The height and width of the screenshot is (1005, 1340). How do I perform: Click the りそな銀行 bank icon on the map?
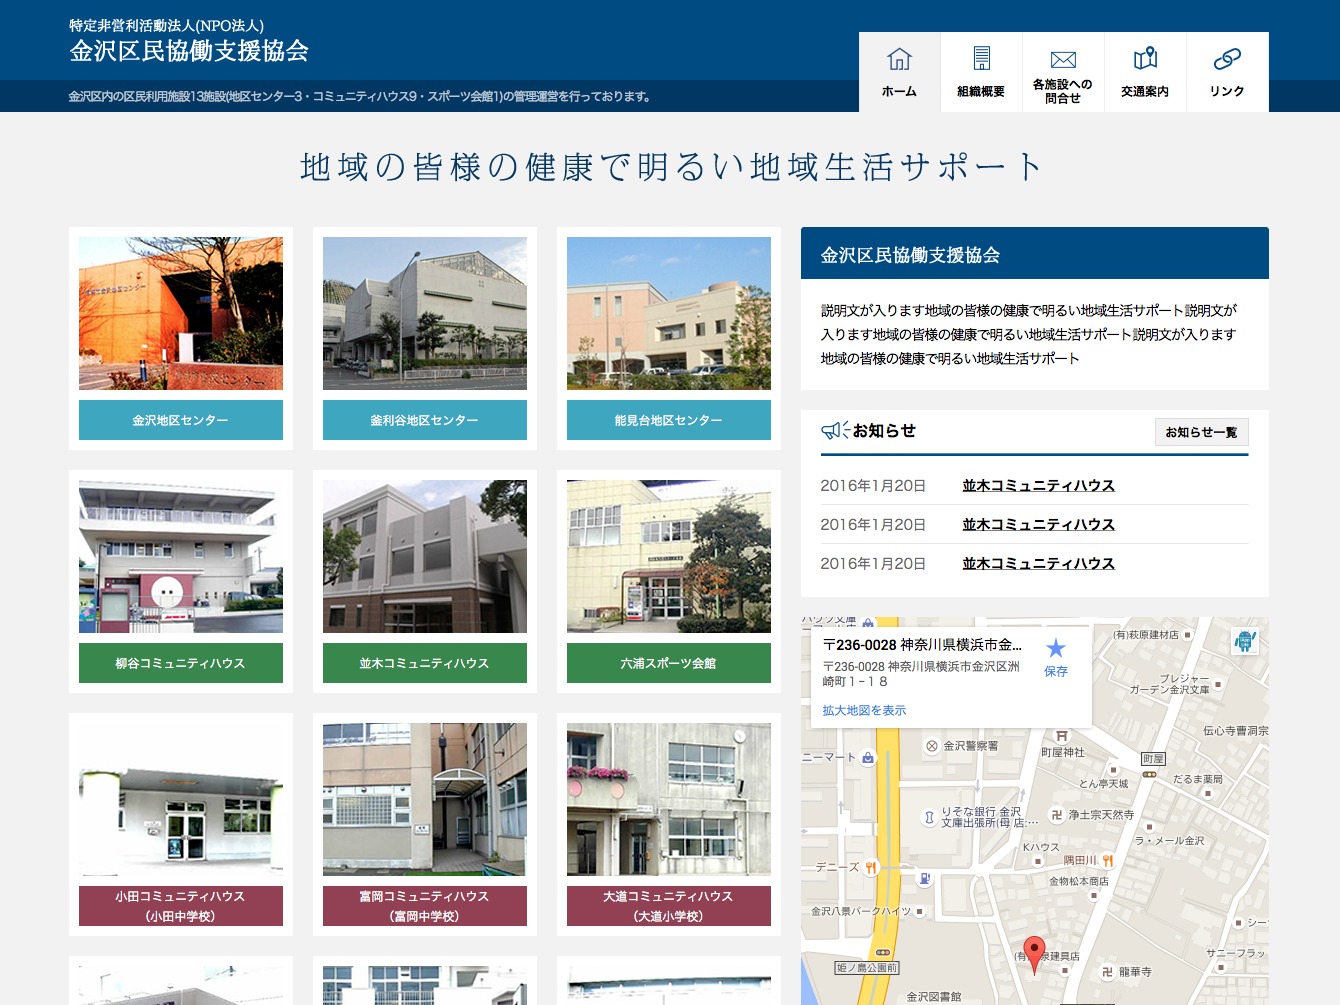click(x=929, y=818)
